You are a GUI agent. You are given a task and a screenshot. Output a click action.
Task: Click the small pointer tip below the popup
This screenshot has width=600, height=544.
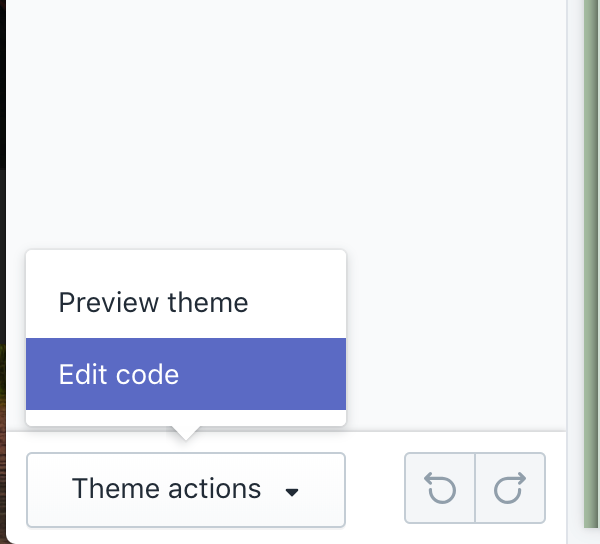click(186, 433)
